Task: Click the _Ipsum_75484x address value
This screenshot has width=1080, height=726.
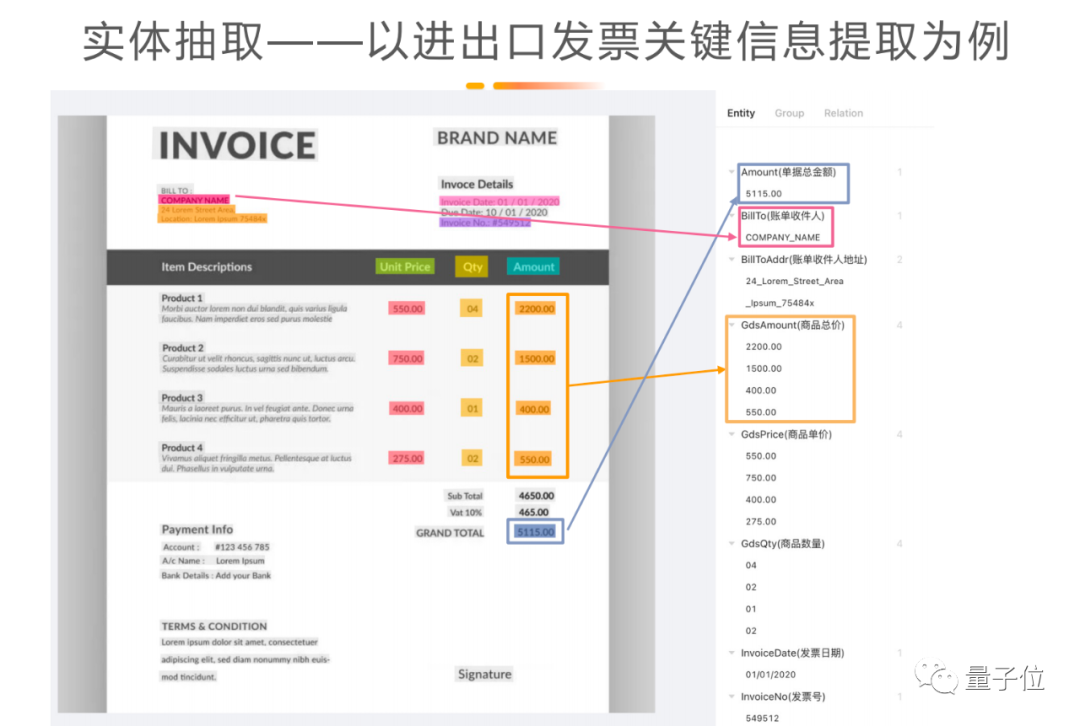Action: click(x=779, y=303)
